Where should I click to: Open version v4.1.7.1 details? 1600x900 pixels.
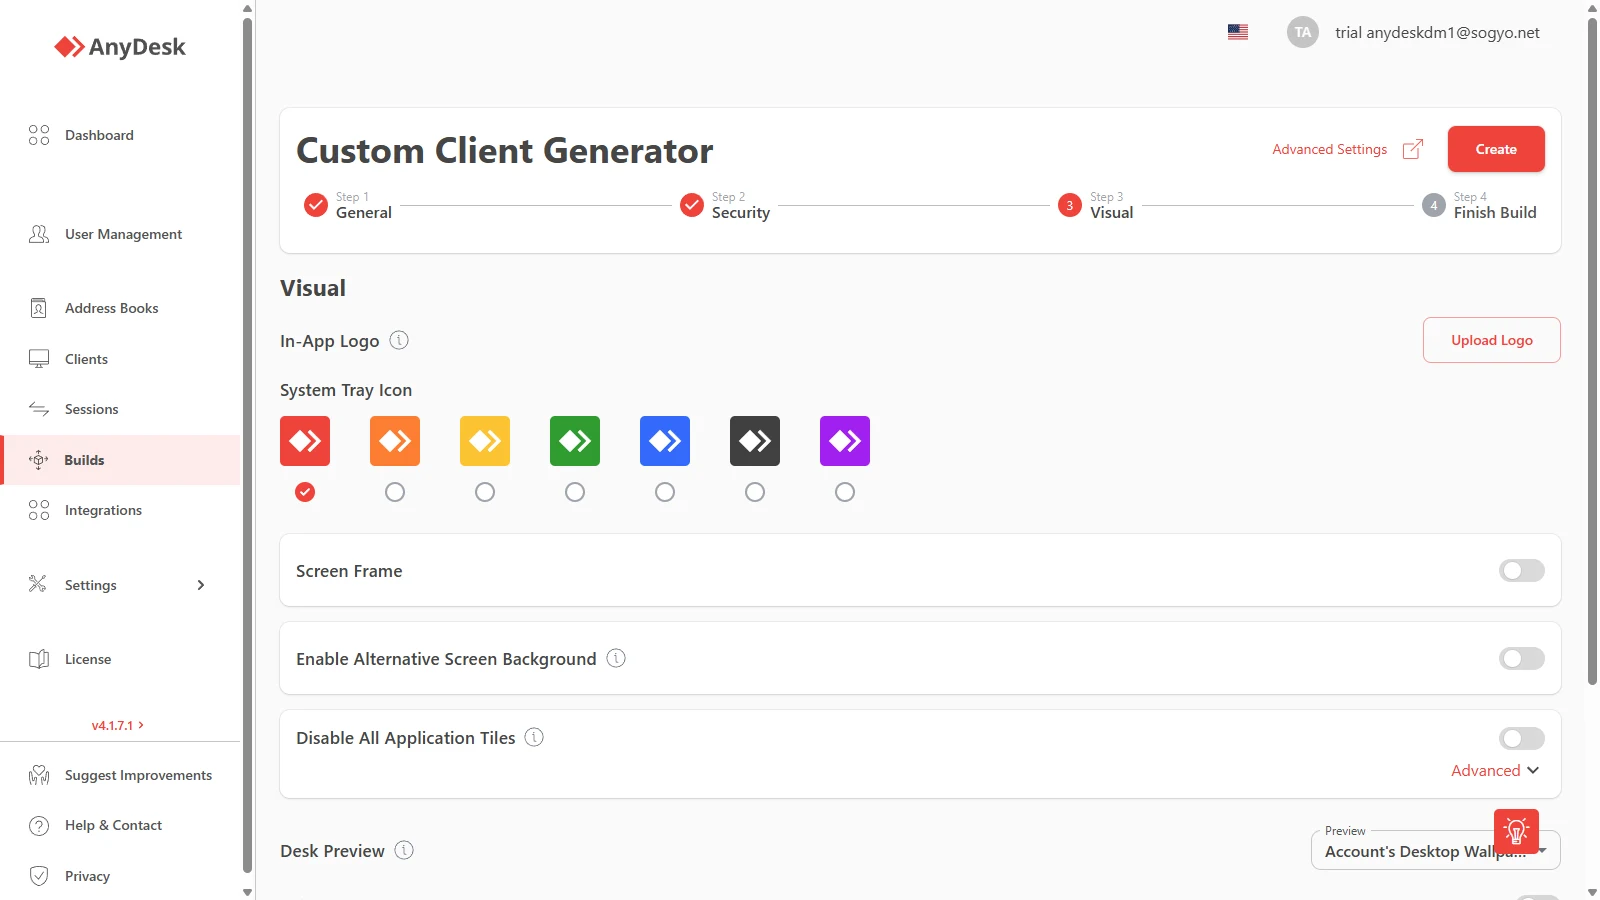118,725
